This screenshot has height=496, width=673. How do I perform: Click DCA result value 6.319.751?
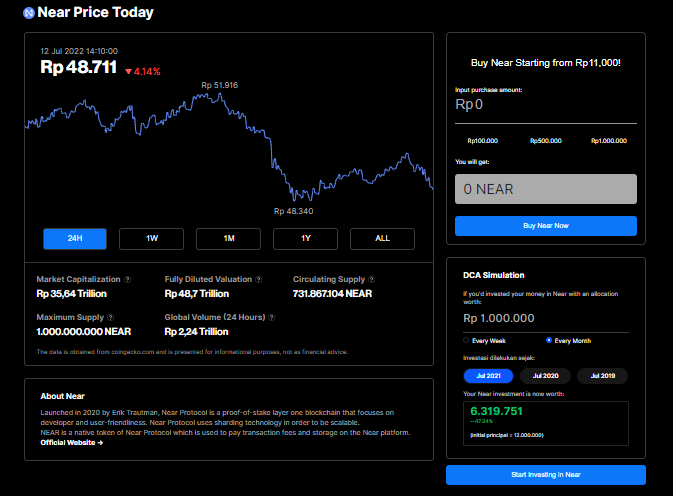(x=497, y=411)
